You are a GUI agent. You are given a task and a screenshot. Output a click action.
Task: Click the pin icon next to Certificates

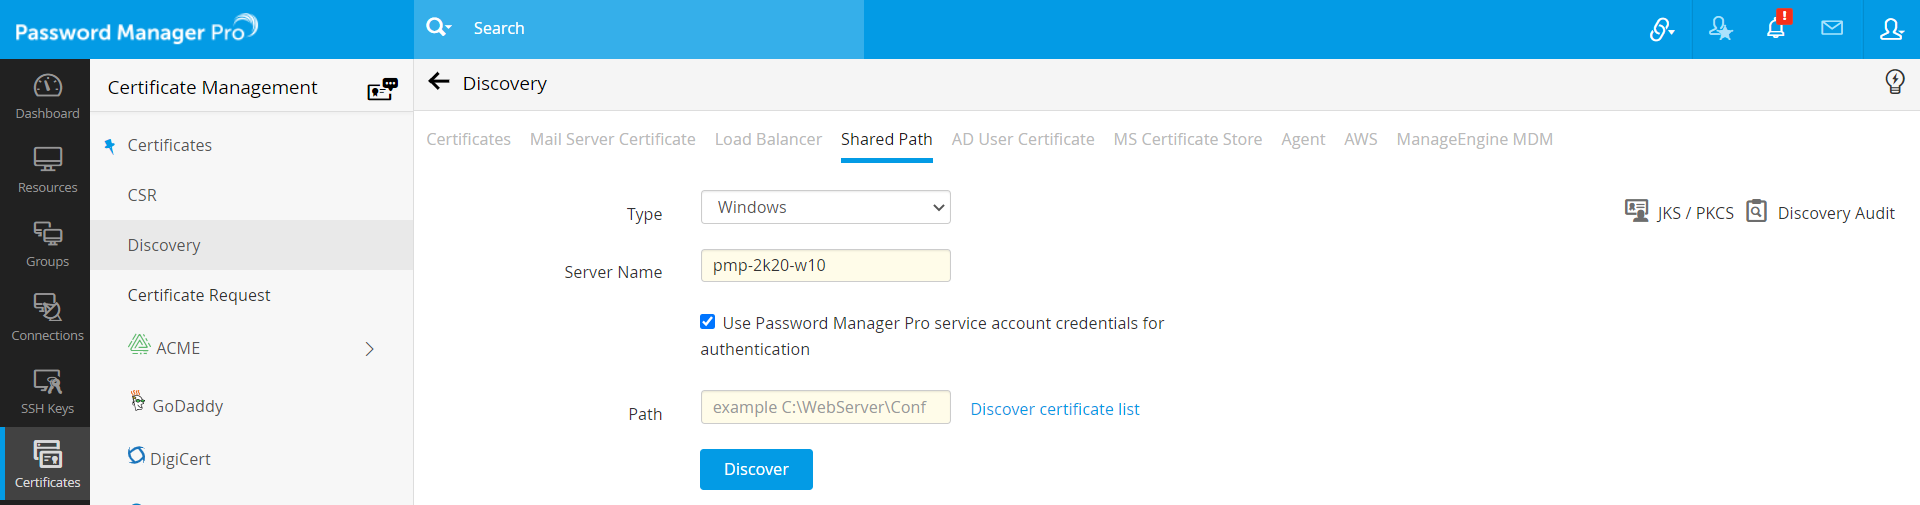110,146
